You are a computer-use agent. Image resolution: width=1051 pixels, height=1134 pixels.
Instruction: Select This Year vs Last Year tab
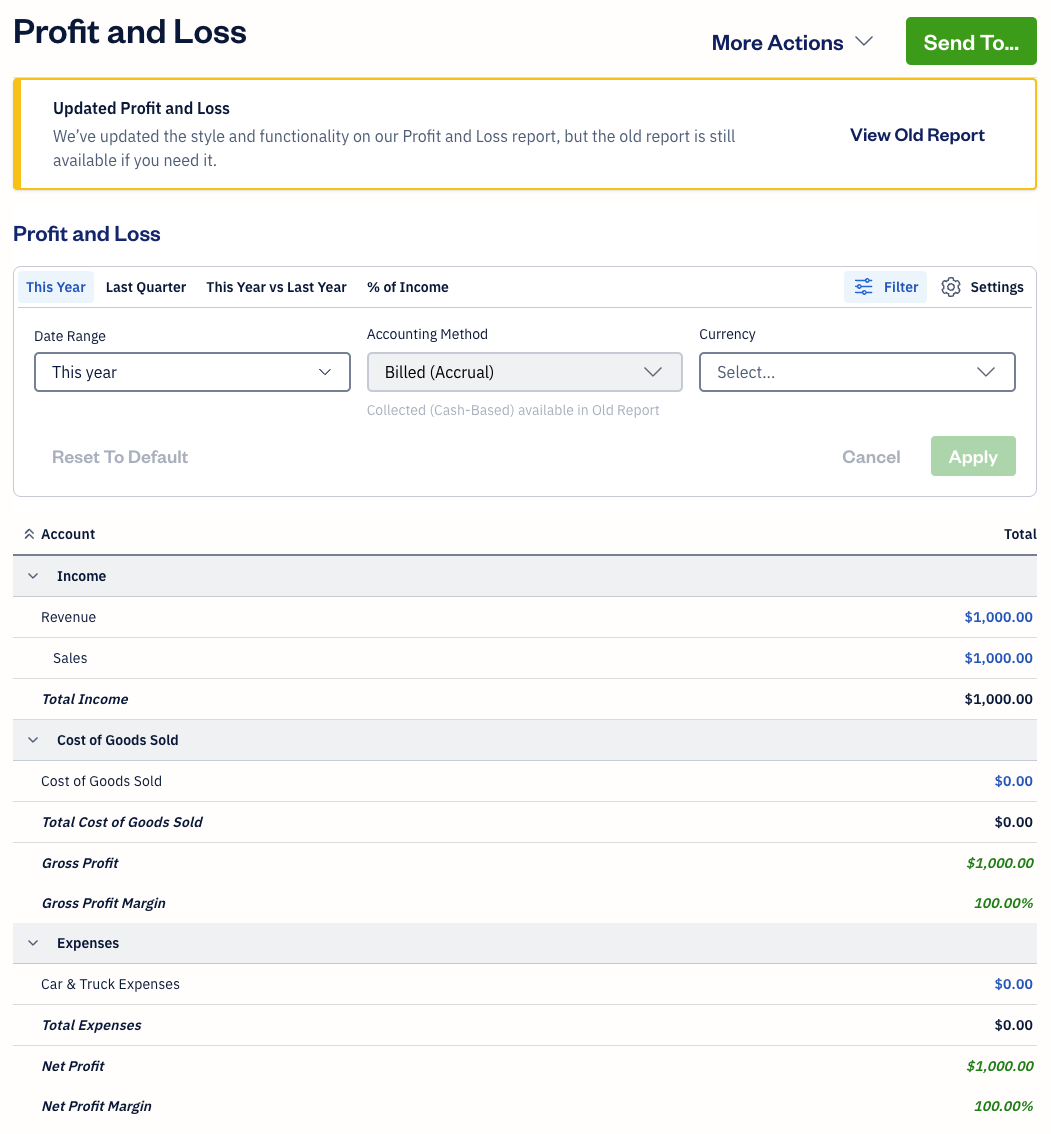click(x=276, y=287)
